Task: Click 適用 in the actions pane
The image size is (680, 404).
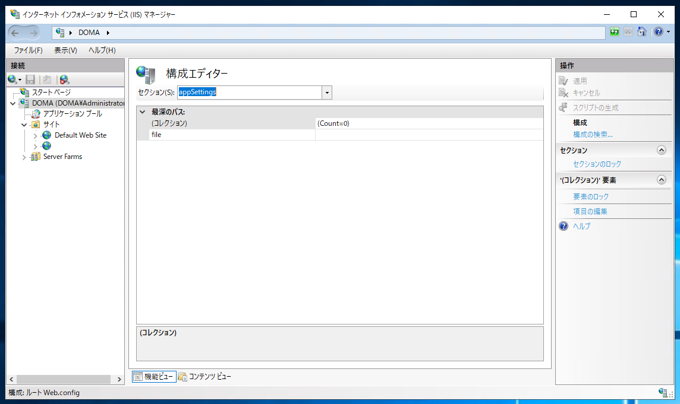Action: pyautogui.click(x=580, y=81)
